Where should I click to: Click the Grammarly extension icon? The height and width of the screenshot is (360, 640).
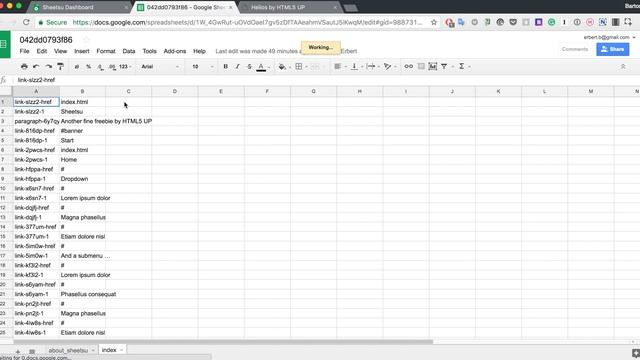(x=551, y=22)
